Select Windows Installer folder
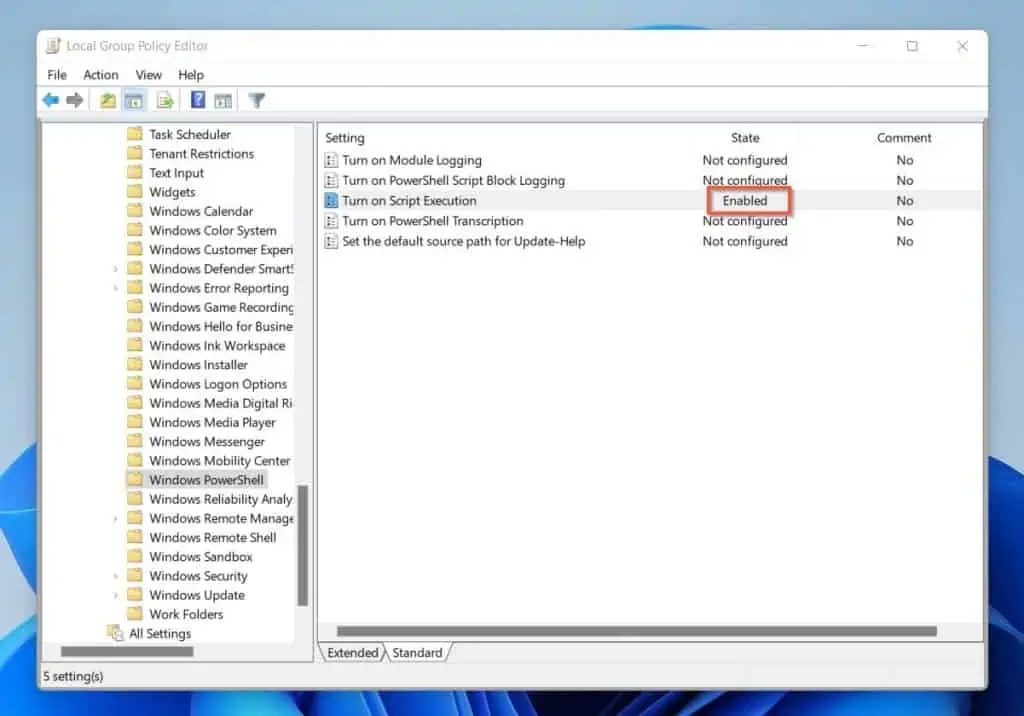 [199, 365]
